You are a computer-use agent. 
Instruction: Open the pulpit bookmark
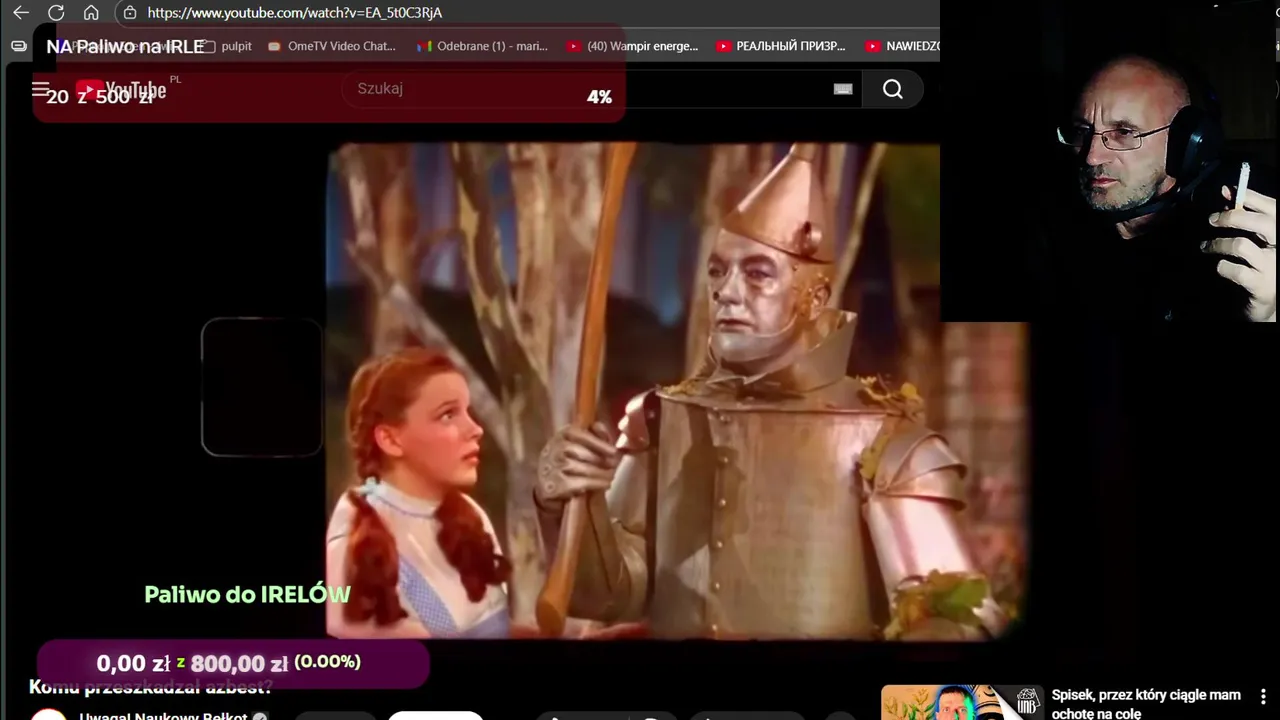(227, 46)
